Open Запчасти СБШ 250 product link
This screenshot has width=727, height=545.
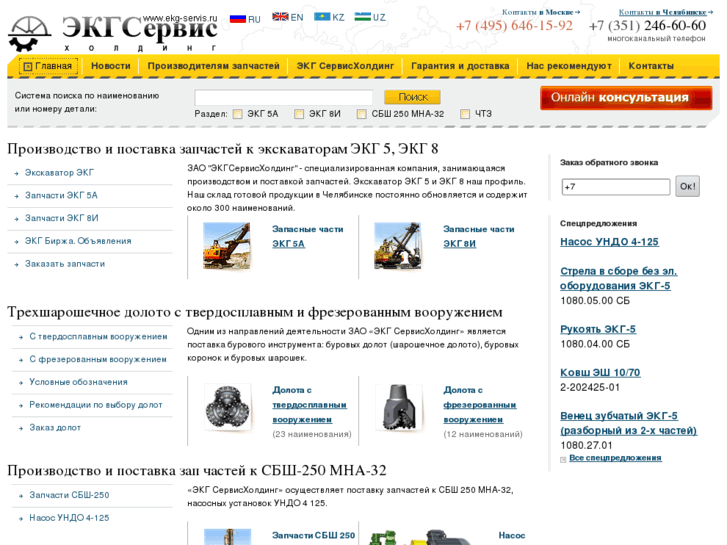coord(313,535)
